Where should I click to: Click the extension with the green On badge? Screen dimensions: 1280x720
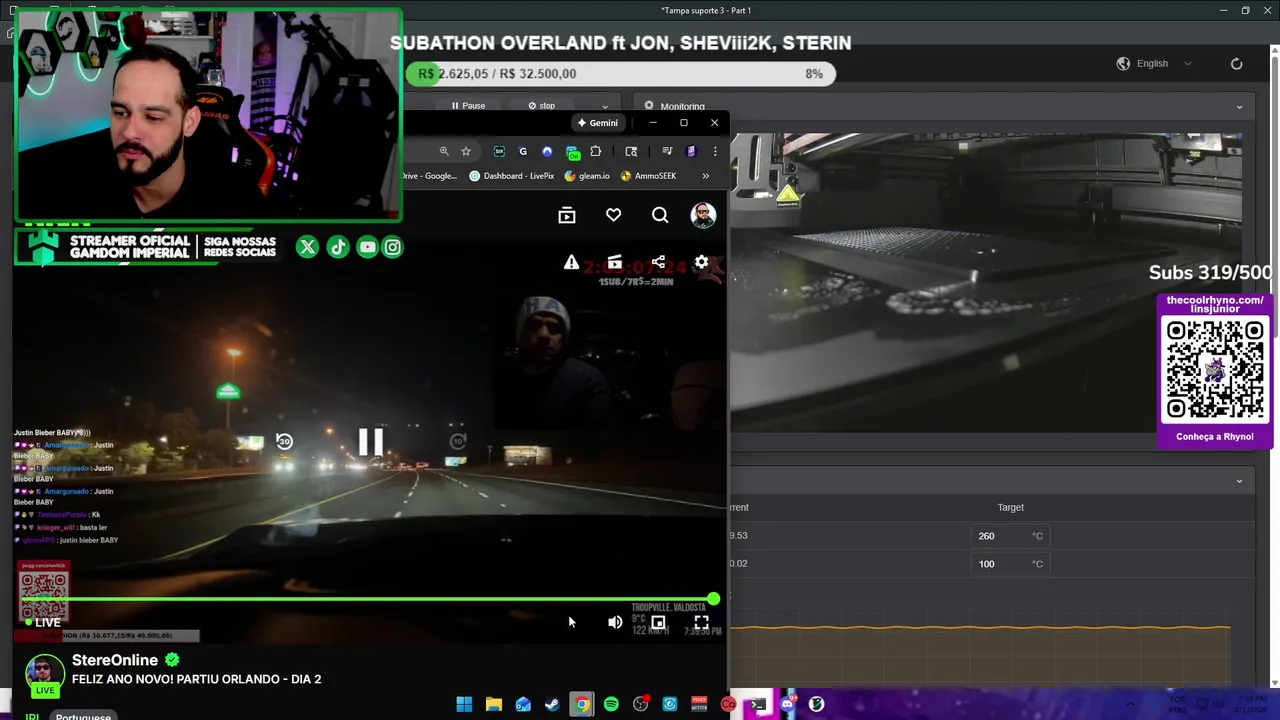(572, 152)
